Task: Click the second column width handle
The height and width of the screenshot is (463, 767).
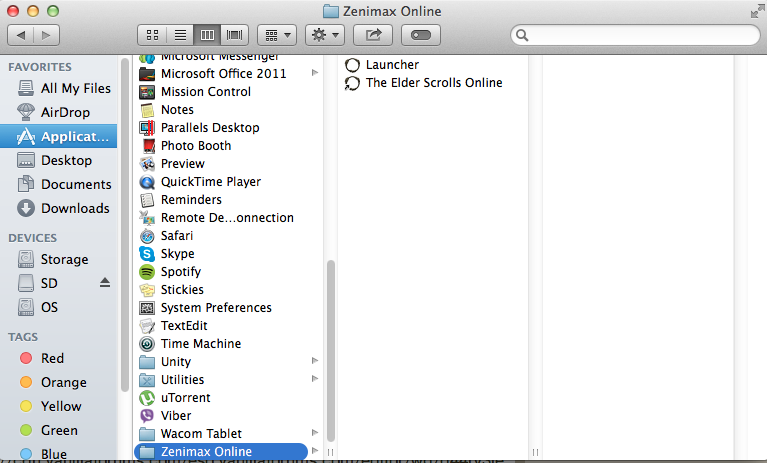Action: (536, 453)
